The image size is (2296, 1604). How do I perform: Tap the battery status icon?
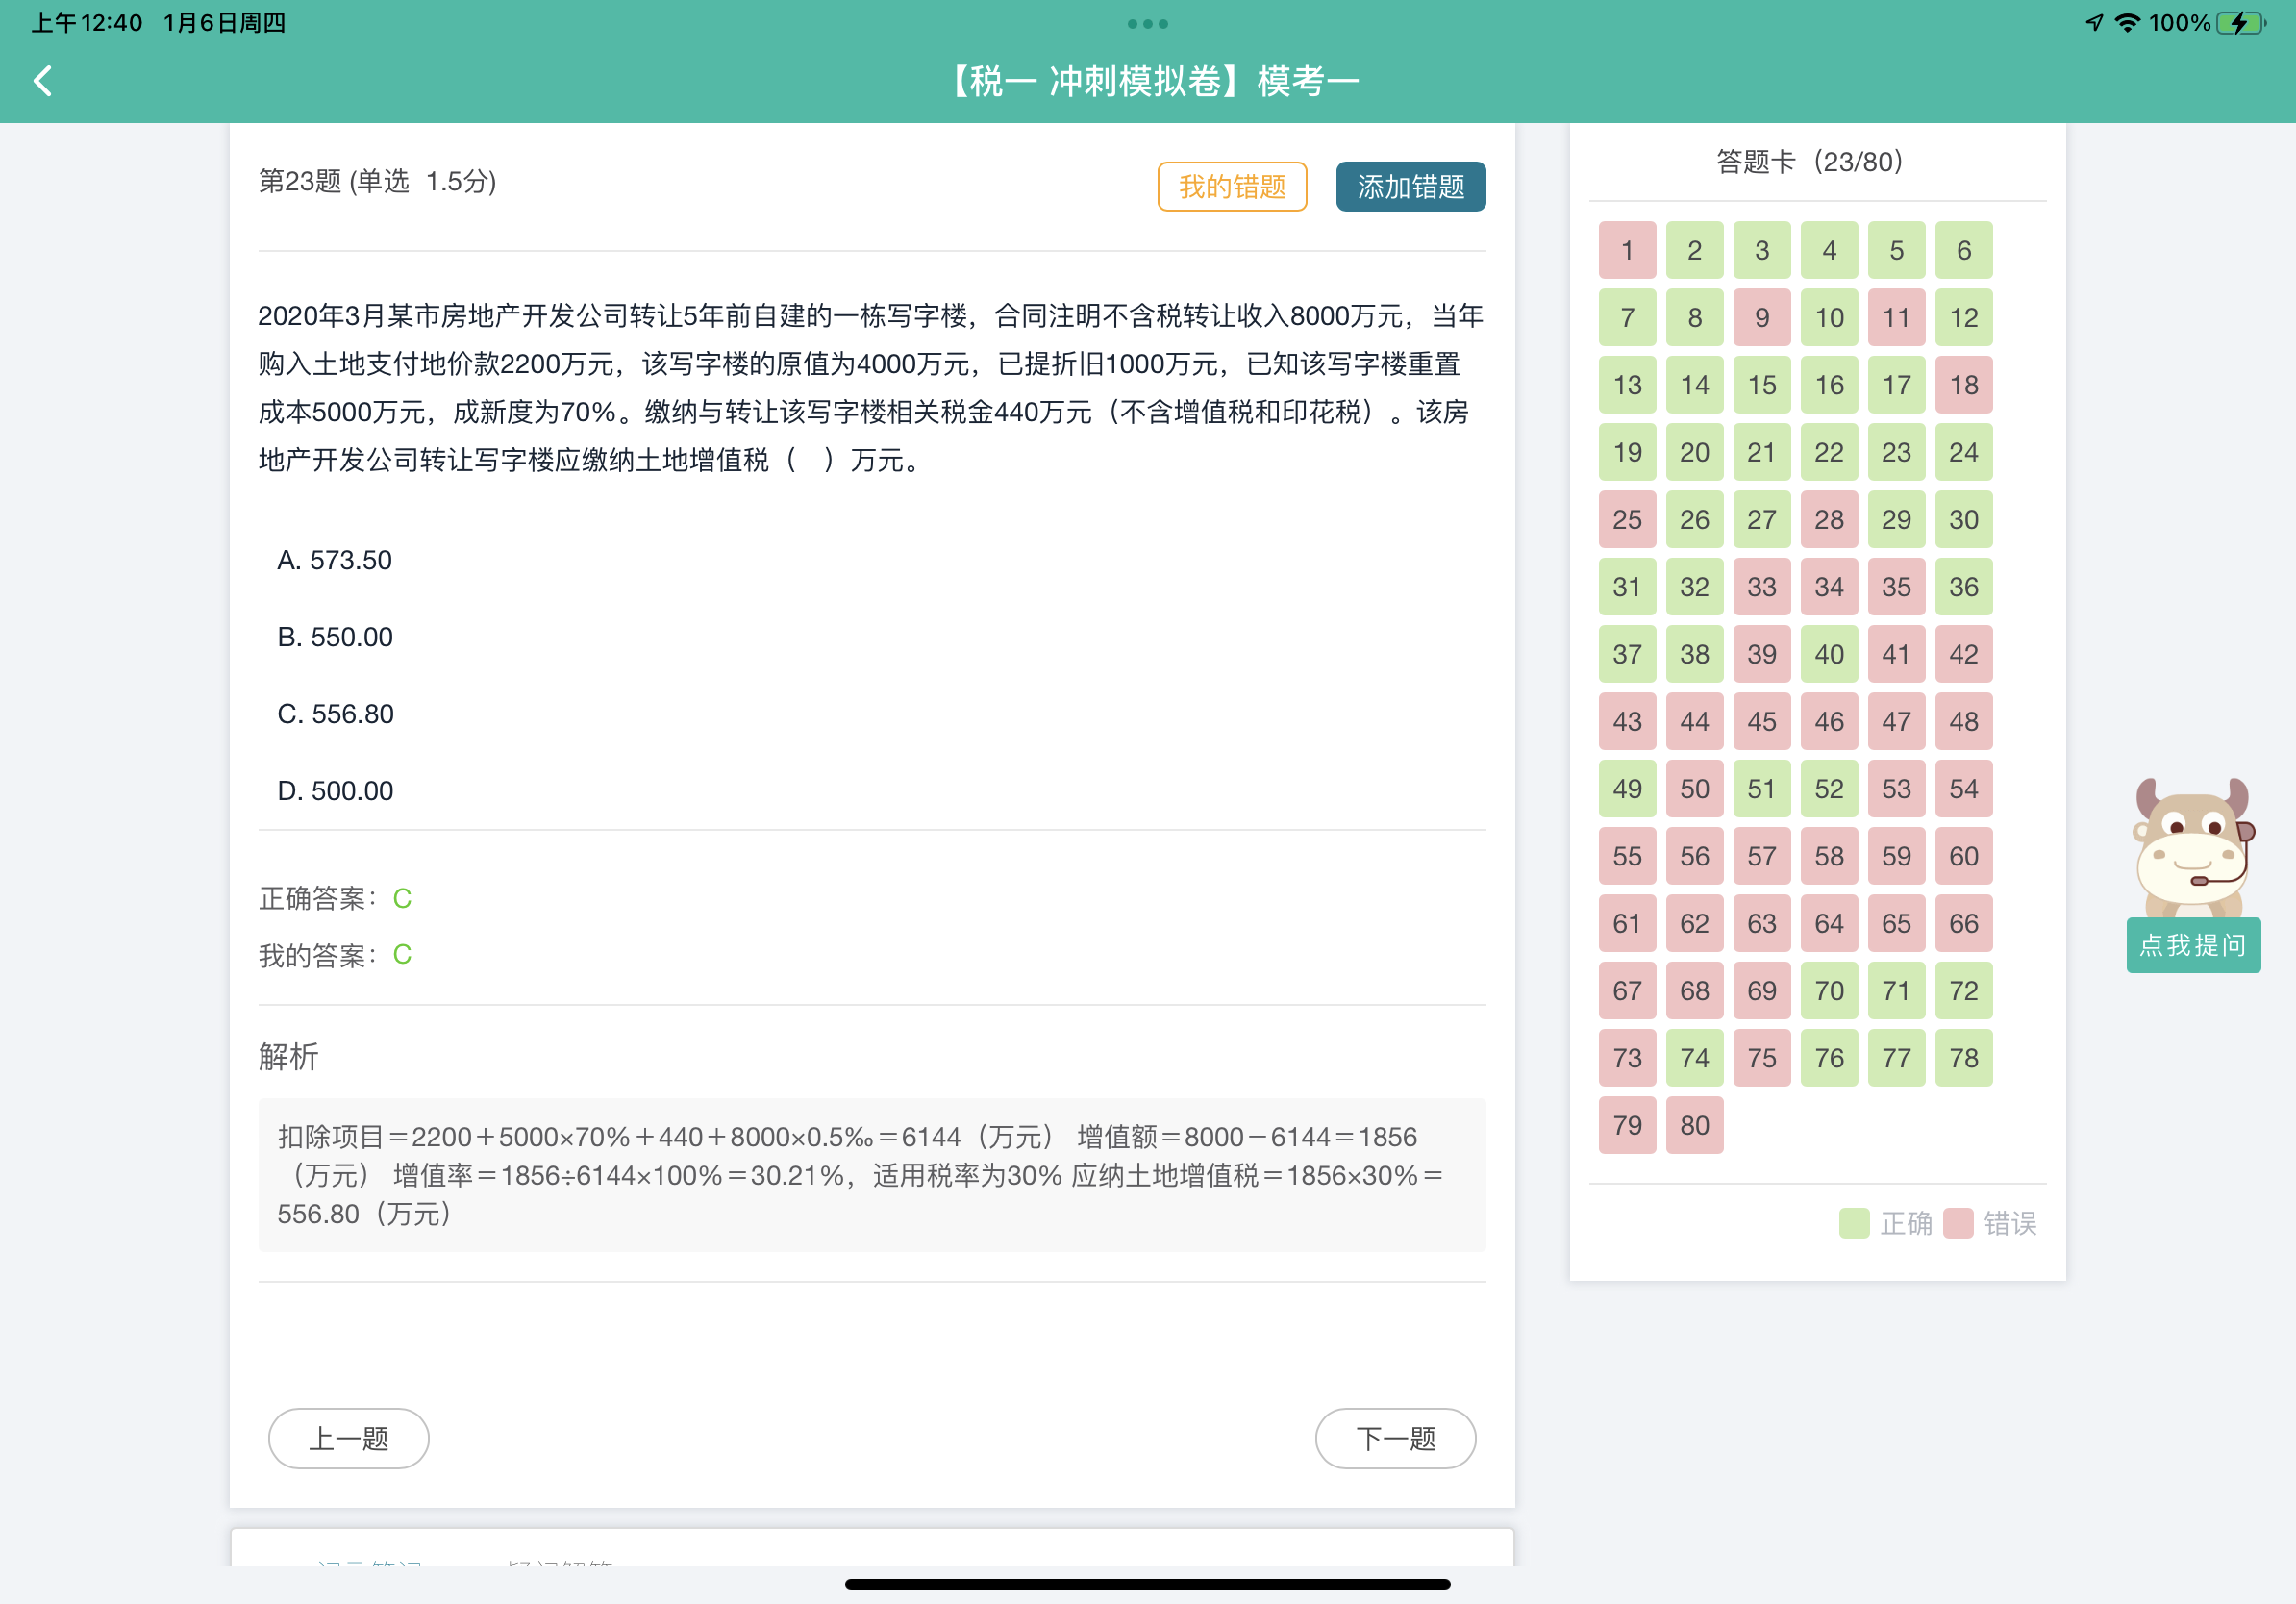2240,23
